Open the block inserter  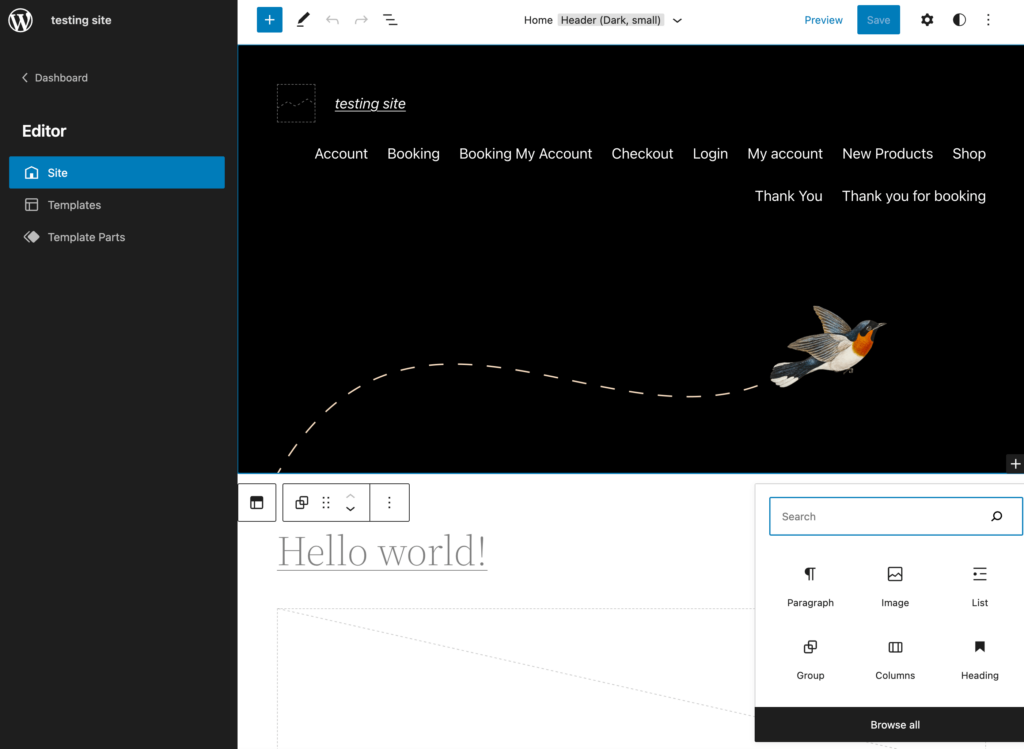pyautogui.click(x=269, y=19)
